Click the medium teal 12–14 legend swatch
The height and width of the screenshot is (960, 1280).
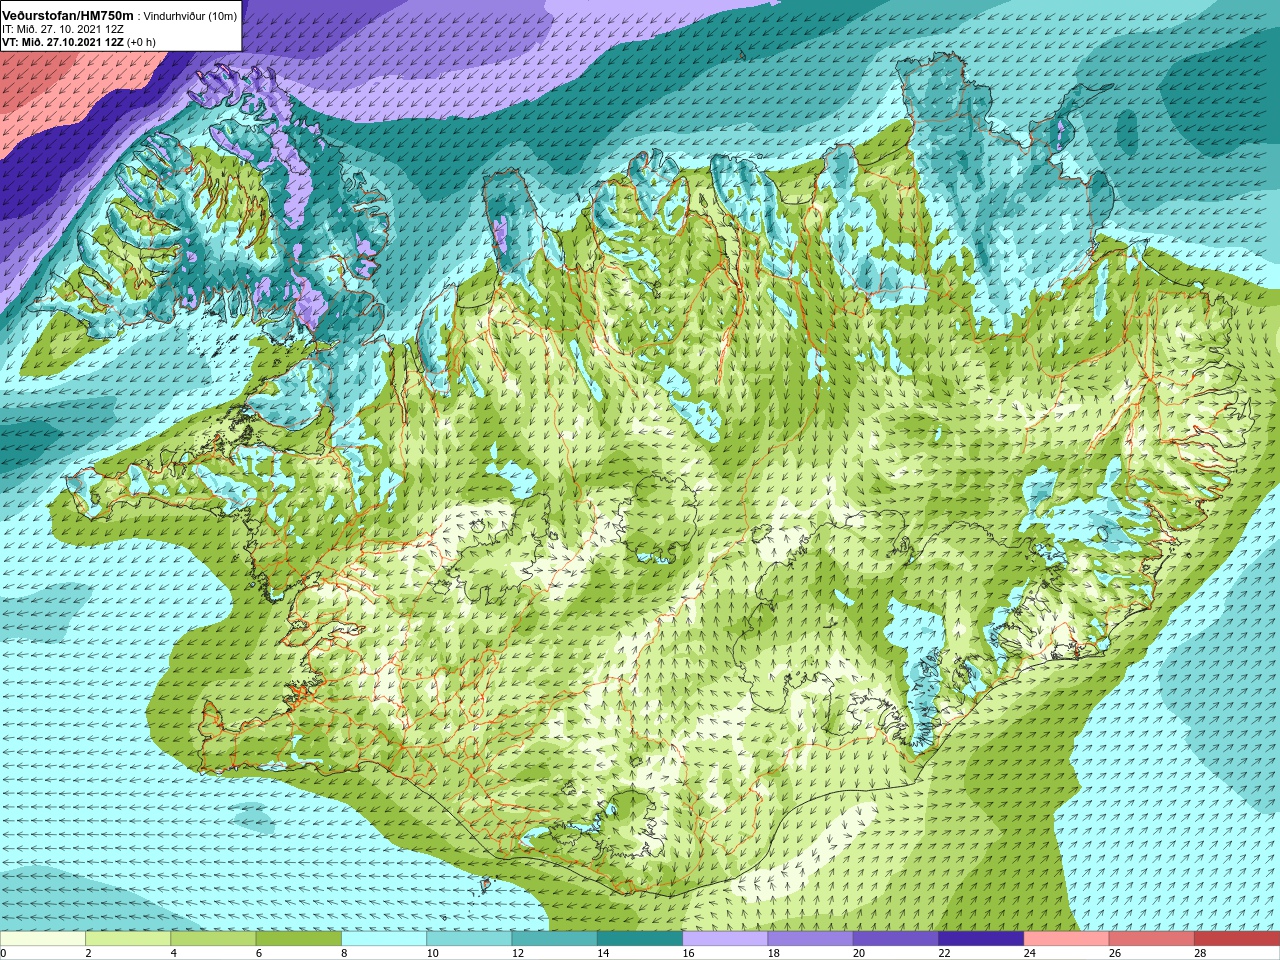pos(554,939)
